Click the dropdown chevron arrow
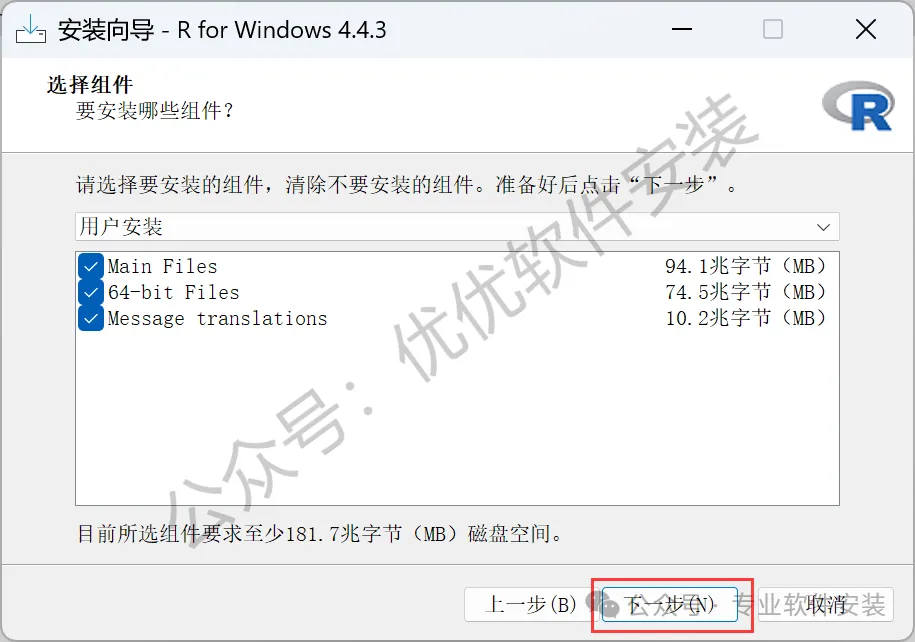 823,227
